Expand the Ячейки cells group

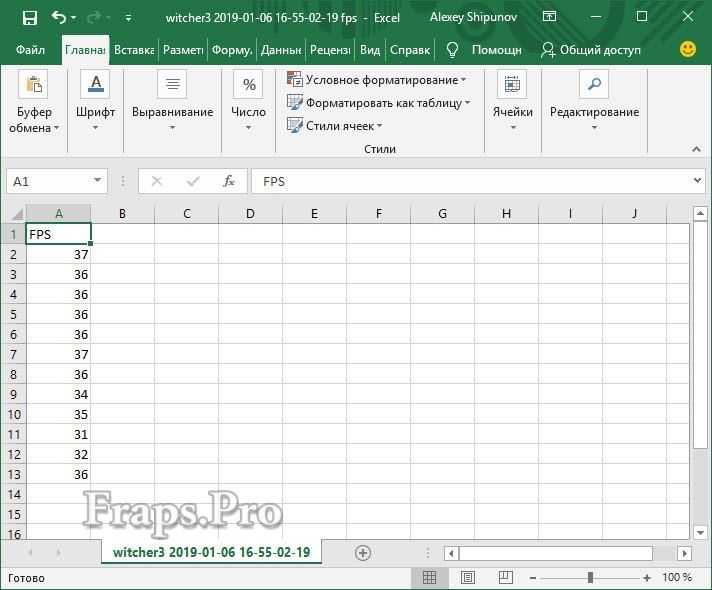tap(513, 102)
